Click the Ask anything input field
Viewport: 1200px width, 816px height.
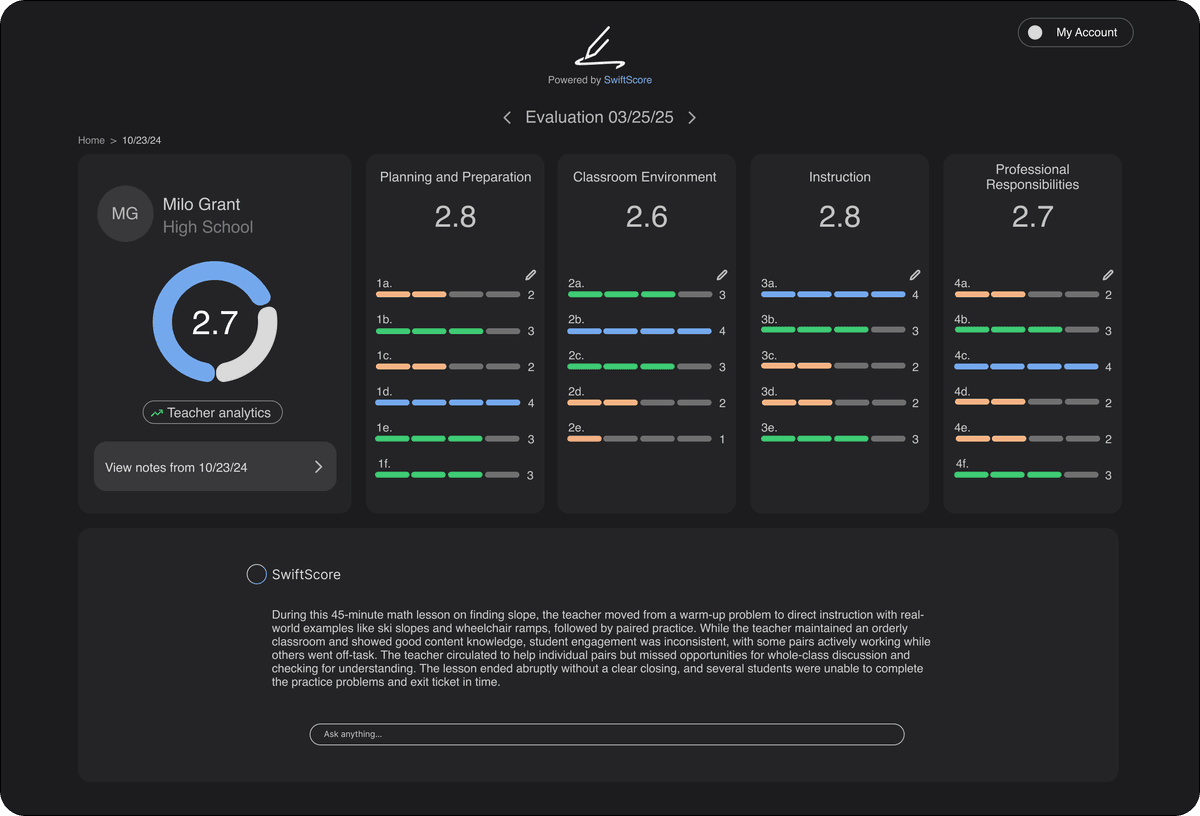tap(606, 734)
